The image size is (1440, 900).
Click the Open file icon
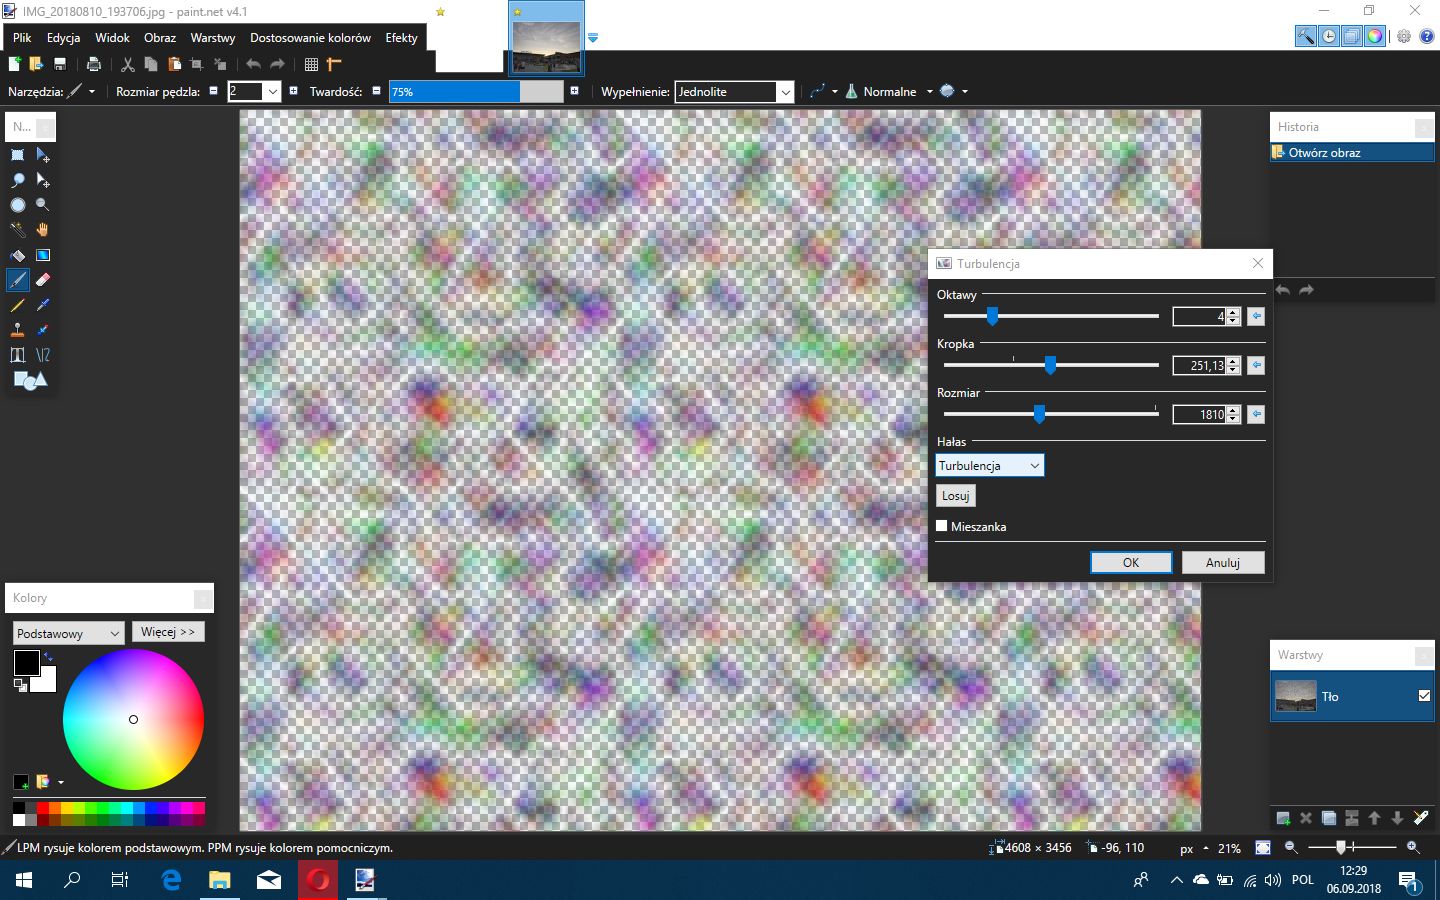[x=36, y=64]
